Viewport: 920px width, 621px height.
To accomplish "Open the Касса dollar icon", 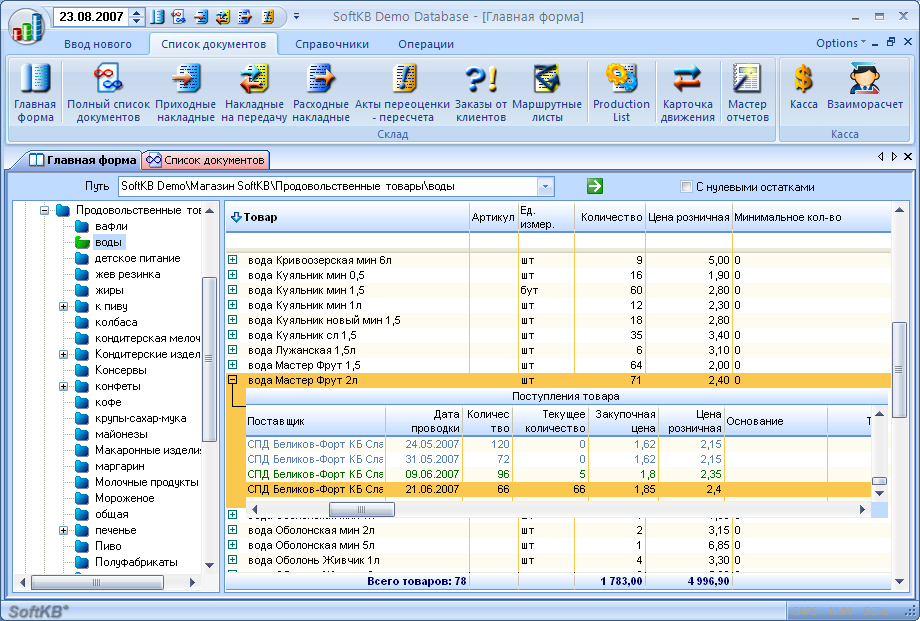I will pos(803,87).
